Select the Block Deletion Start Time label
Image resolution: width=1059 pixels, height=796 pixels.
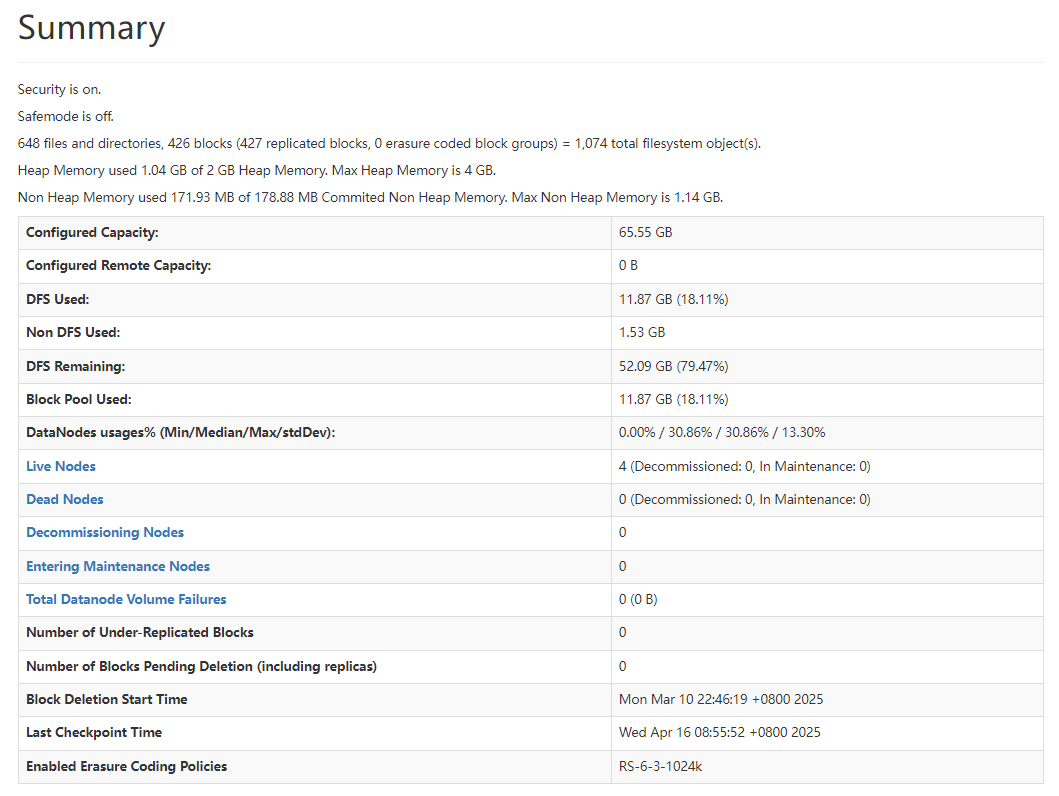click(x=107, y=699)
